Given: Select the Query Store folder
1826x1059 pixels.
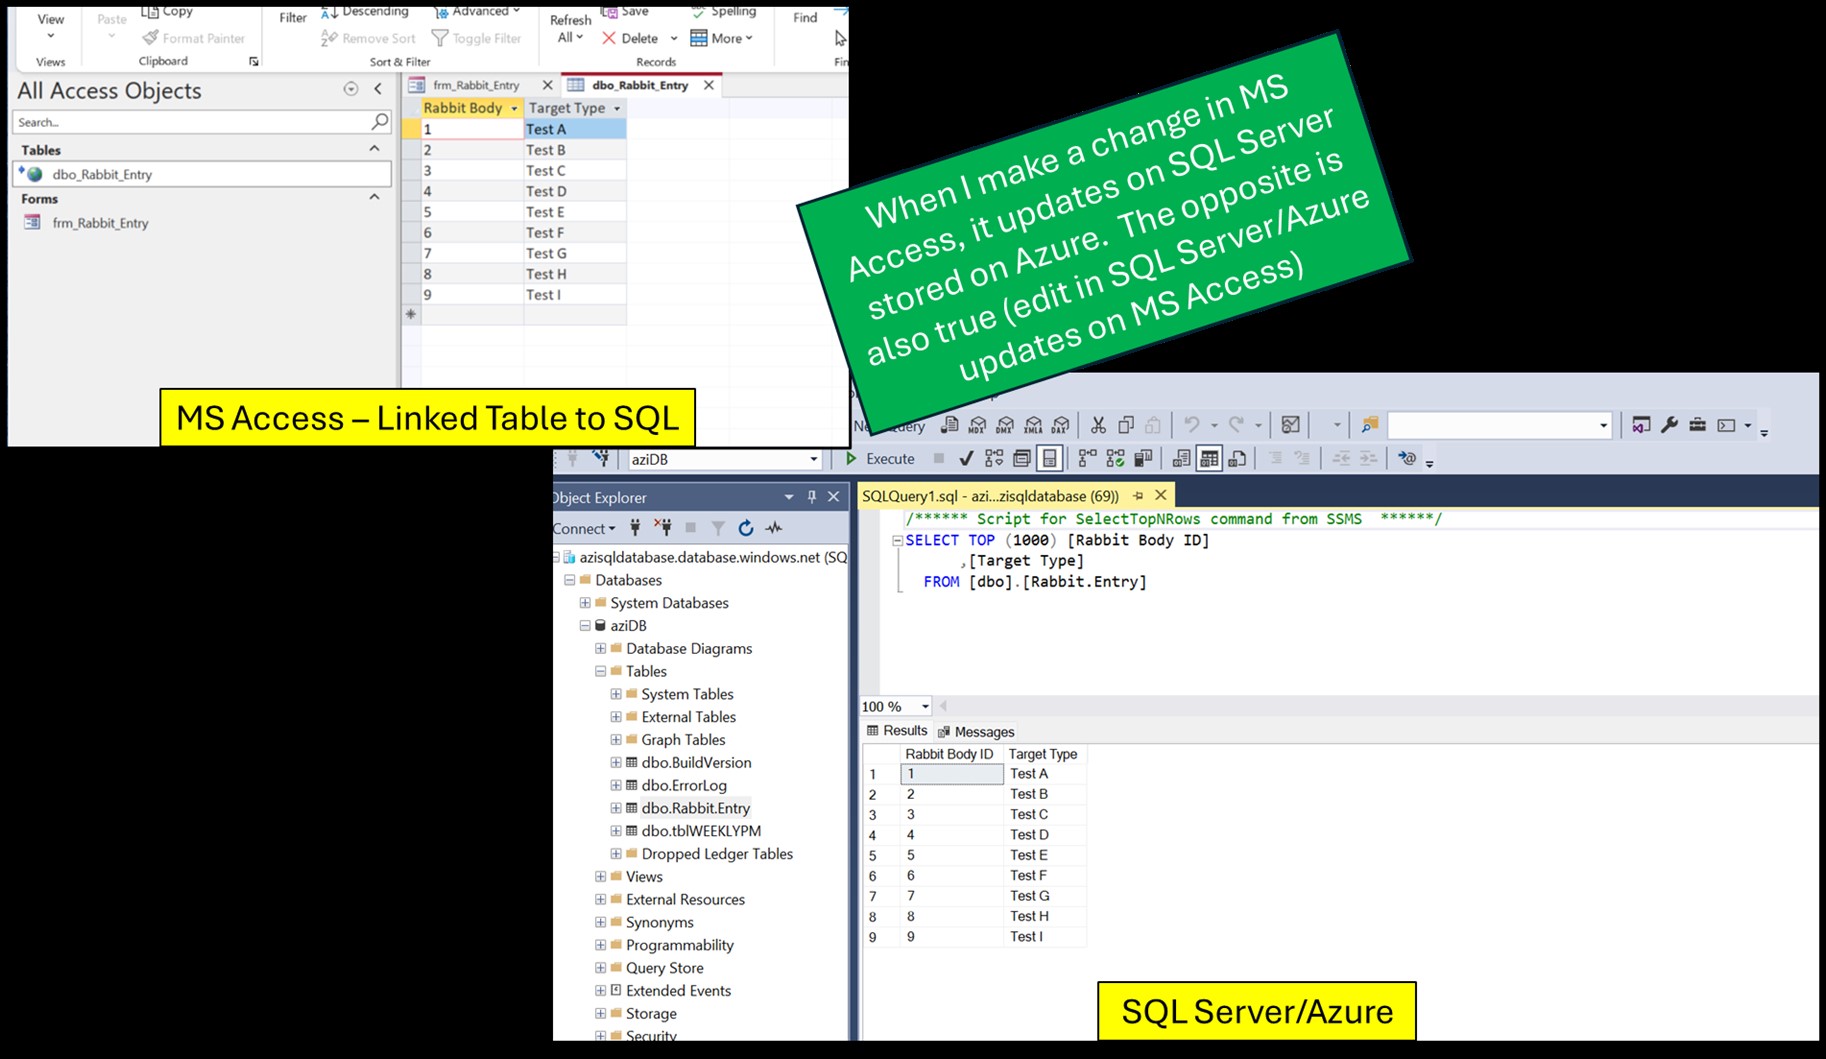Looking at the screenshot, I should (664, 968).
